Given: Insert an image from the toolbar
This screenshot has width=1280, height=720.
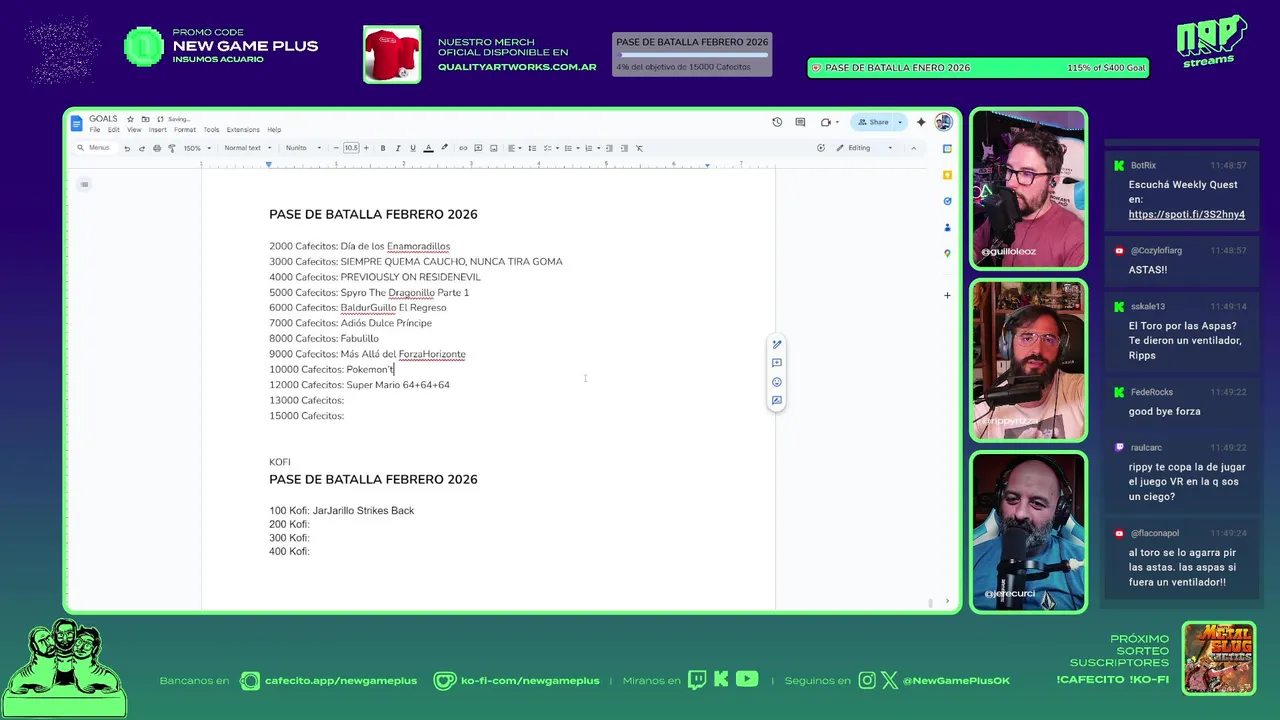Looking at the screenshot, I should 493,148.
